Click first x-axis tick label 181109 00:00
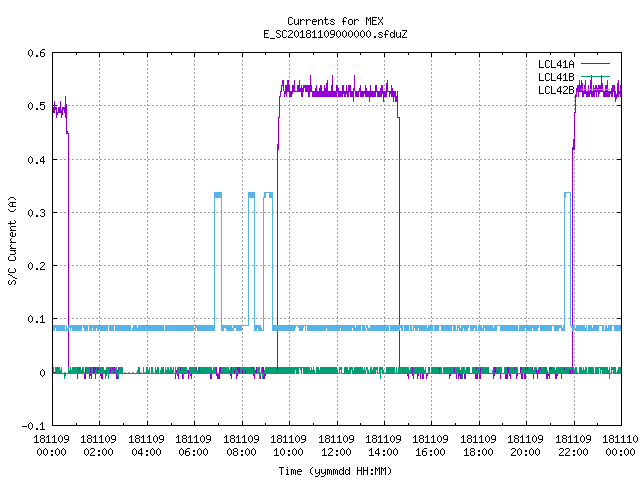The image size is (640, 480). [51, 446]
